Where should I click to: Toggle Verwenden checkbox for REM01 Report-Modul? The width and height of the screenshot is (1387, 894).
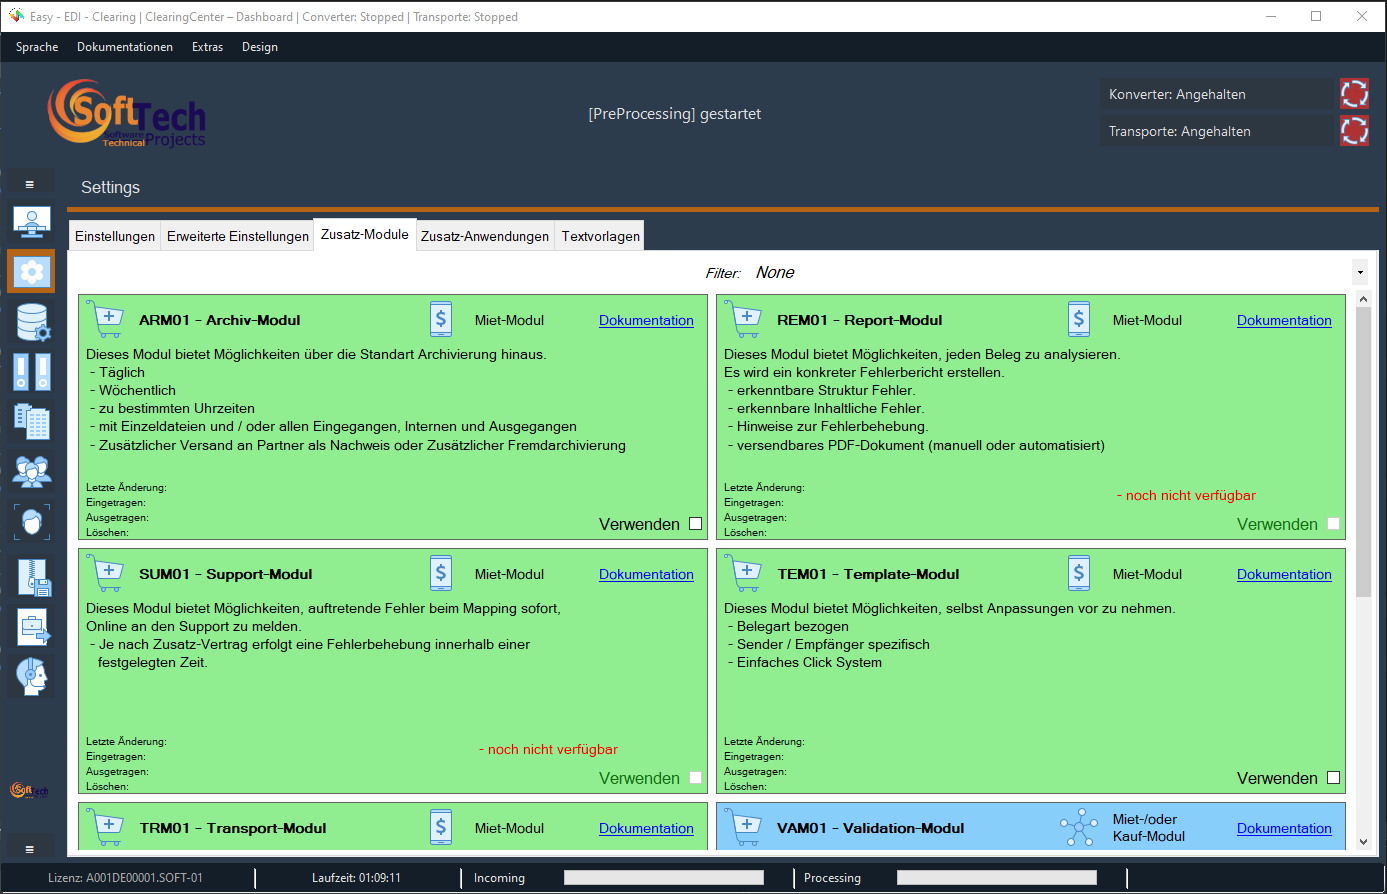coord(1333,524)
